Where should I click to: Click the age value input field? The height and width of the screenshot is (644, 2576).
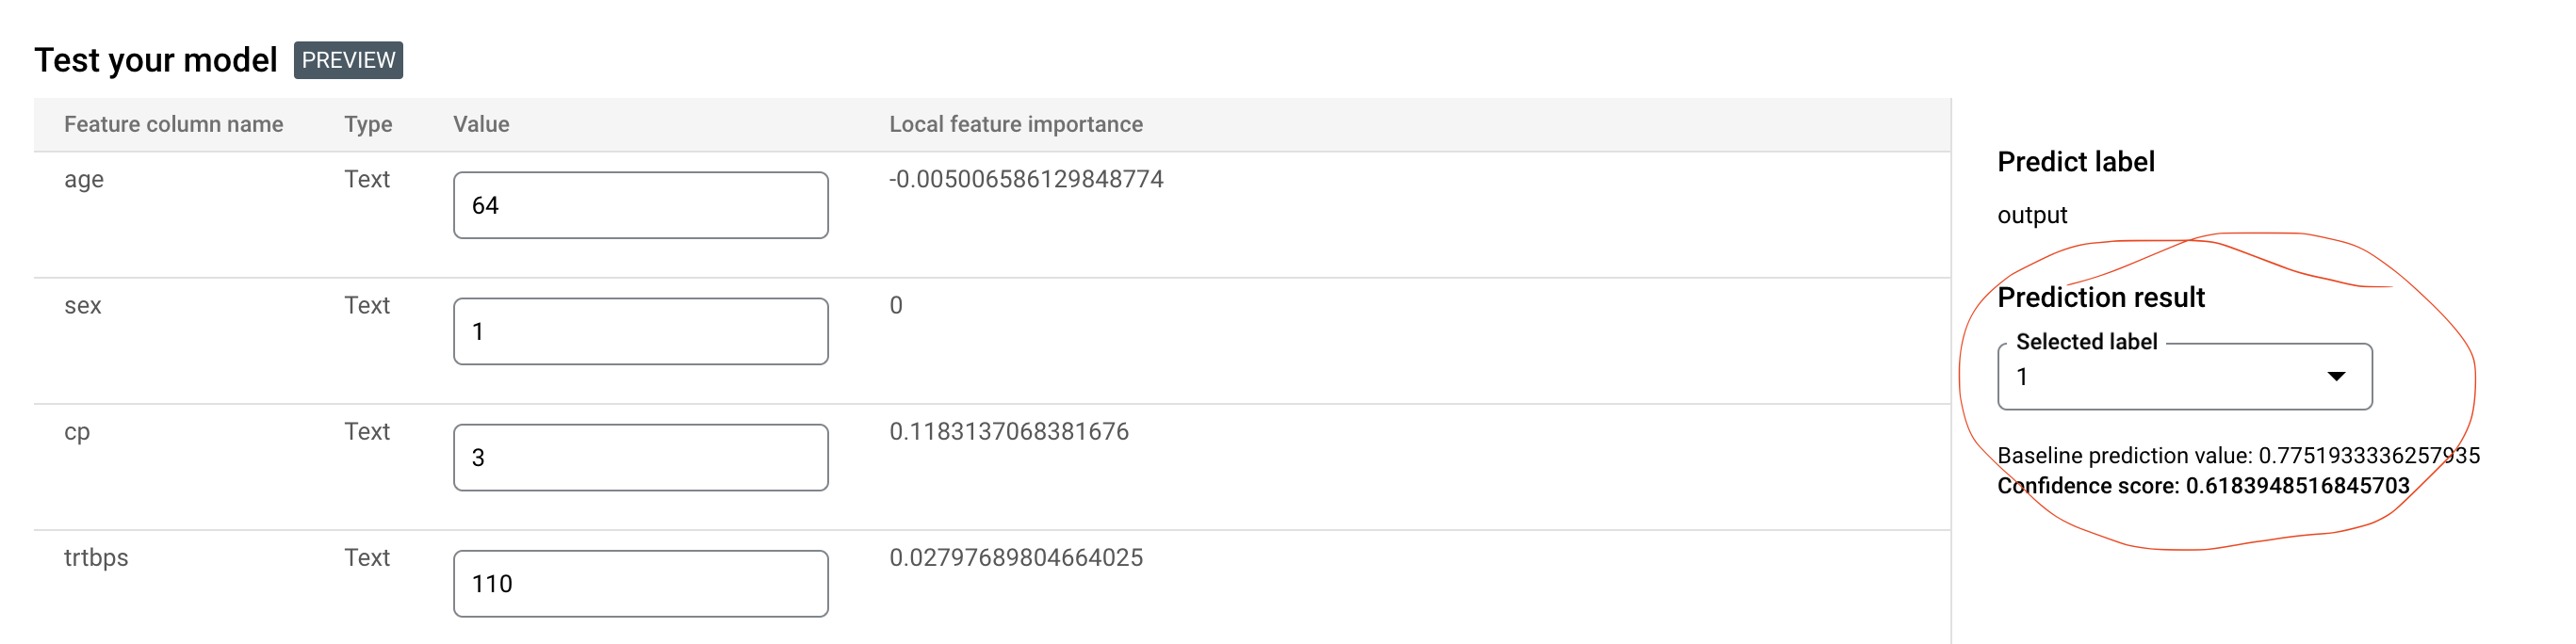pos(640,205)
